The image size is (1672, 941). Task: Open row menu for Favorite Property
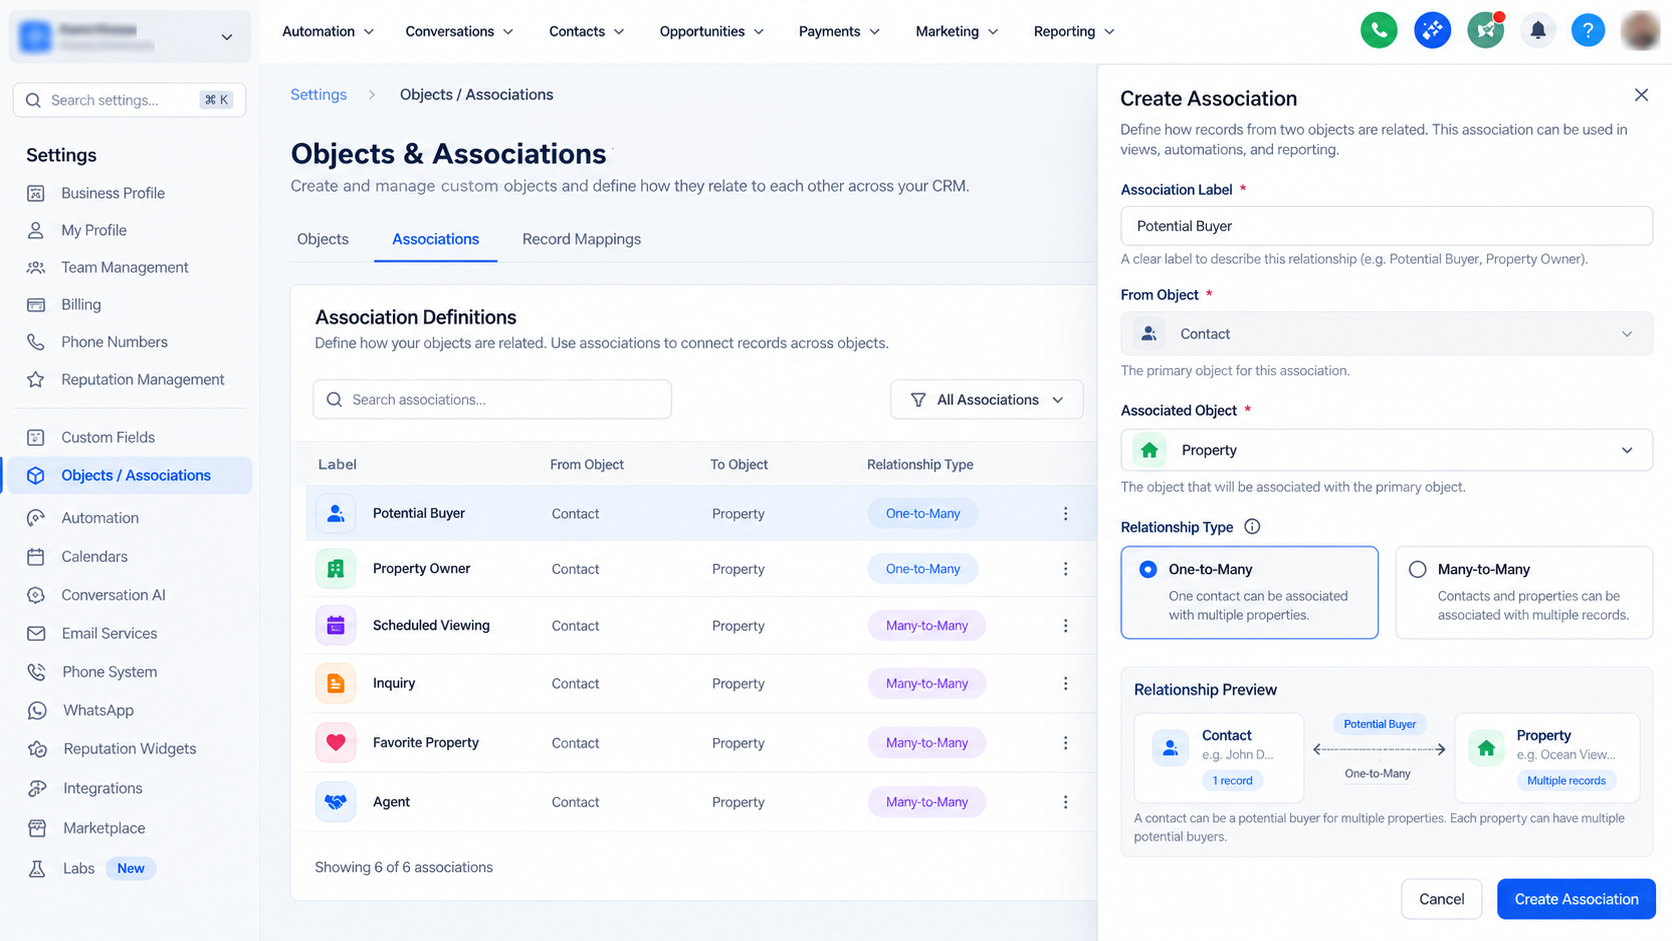point(1065,743)
